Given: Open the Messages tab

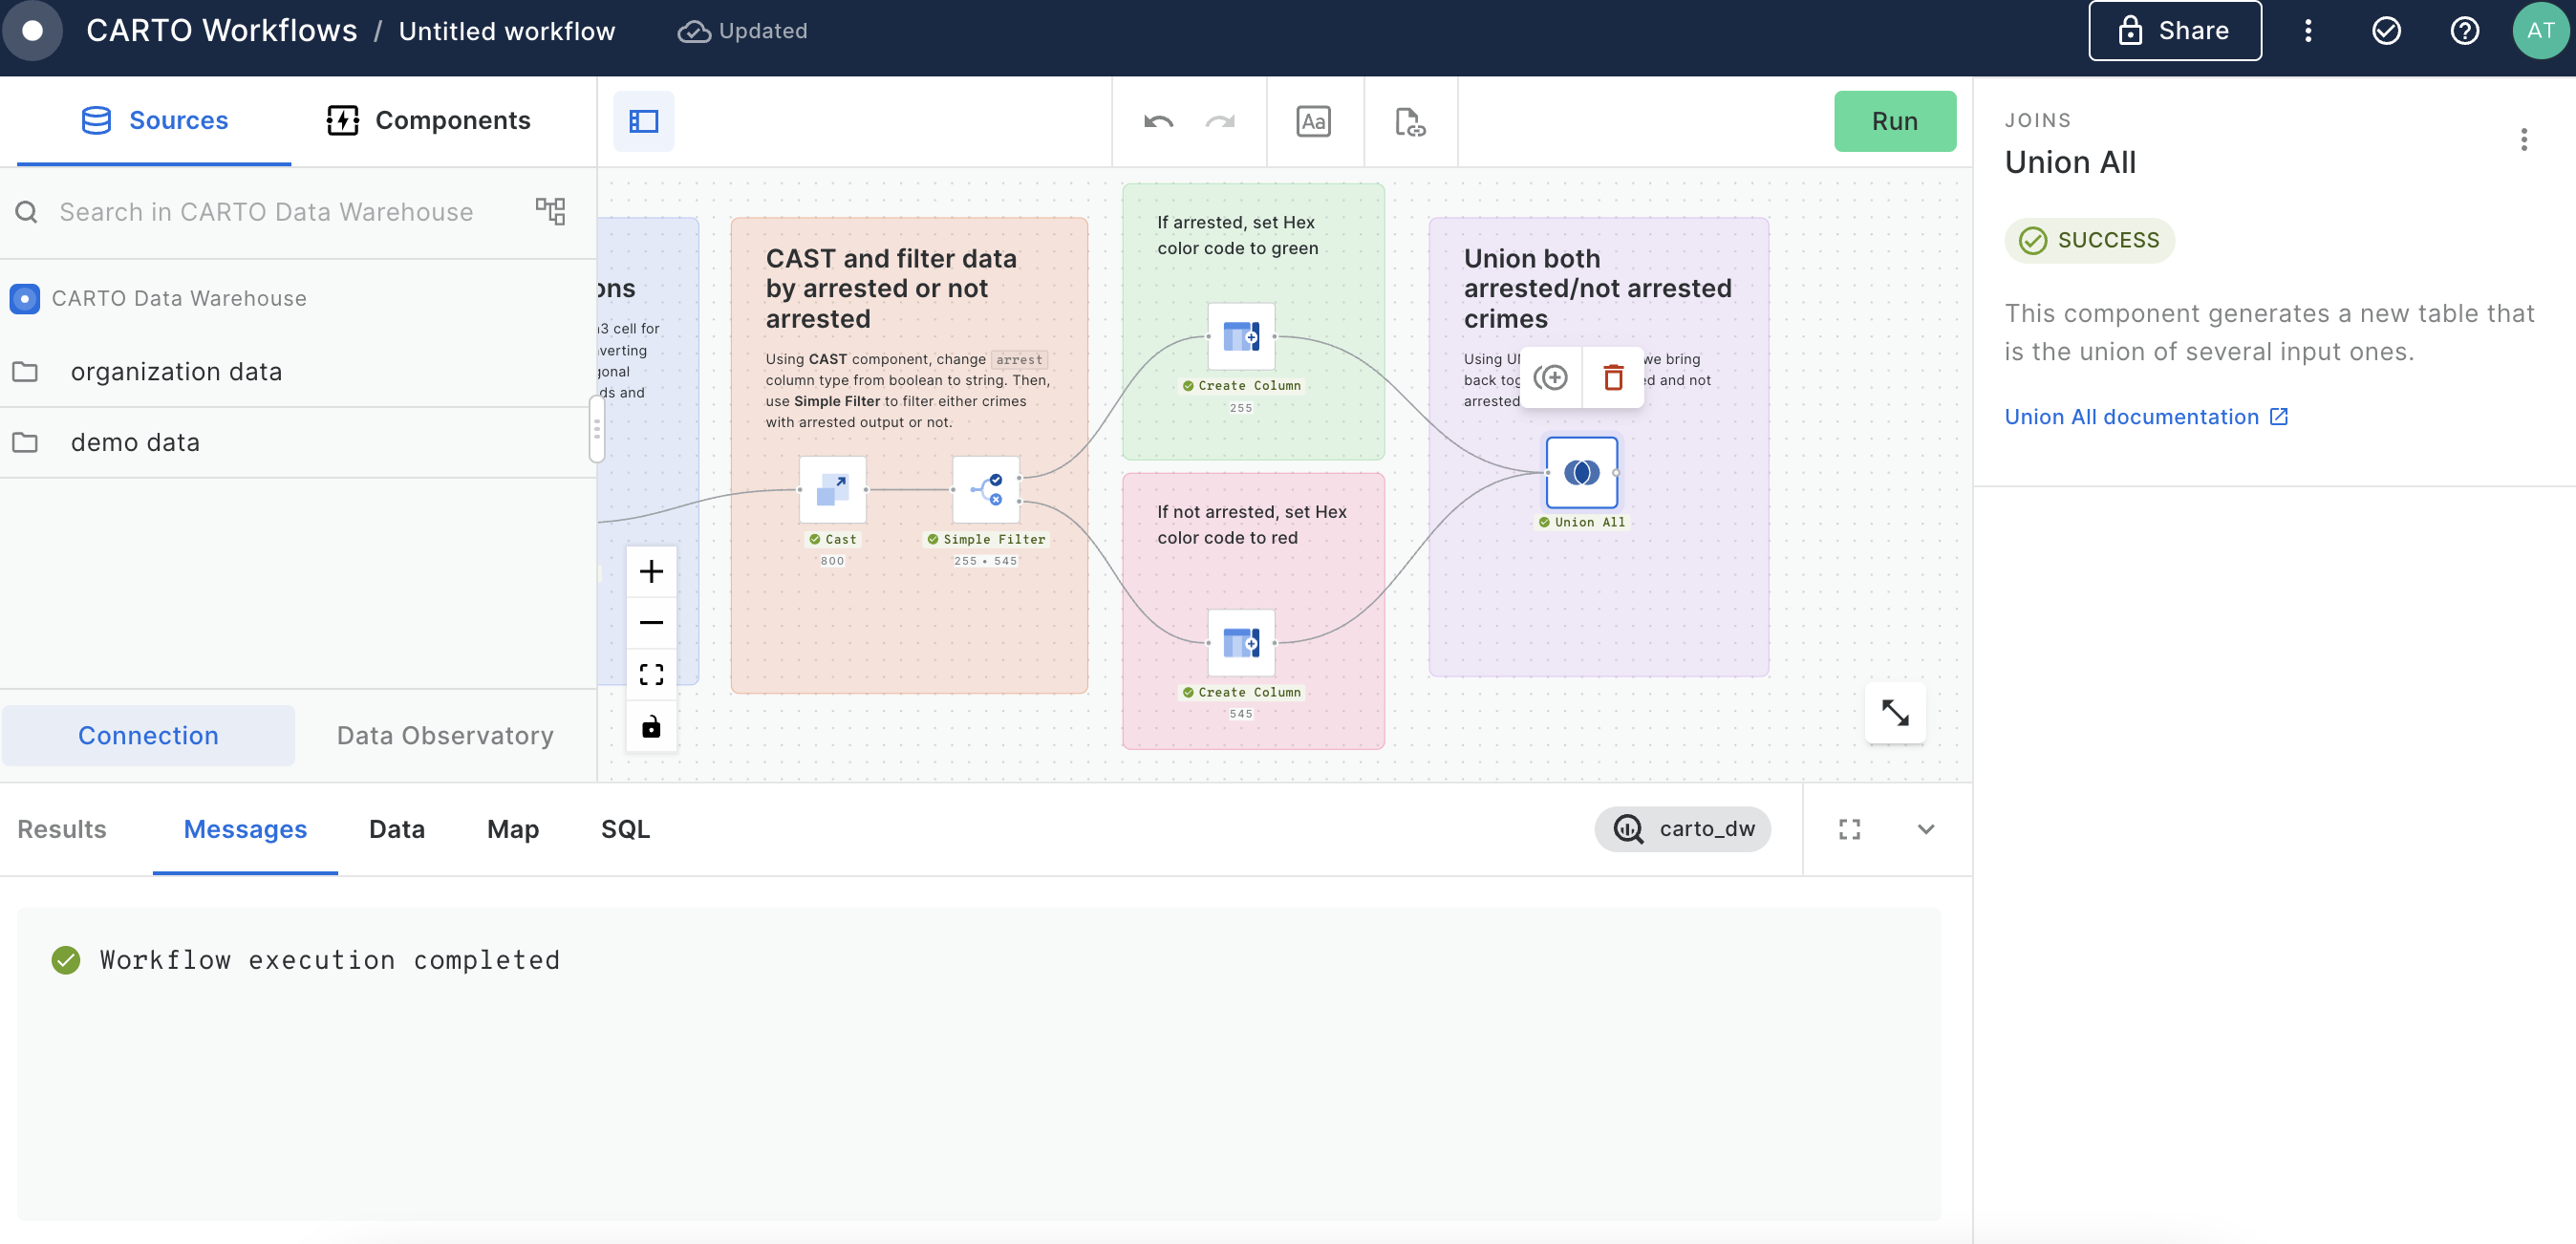Looking at the screenshot, I should (245, 828).
